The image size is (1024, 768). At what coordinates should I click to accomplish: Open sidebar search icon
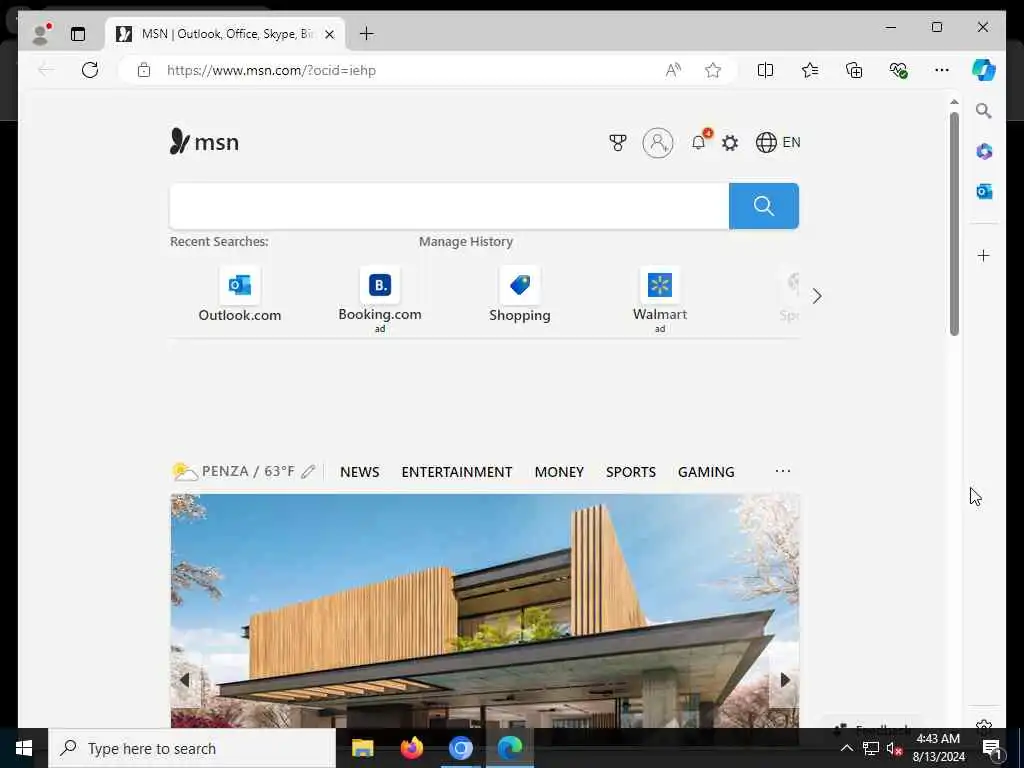click(x=984, y=111)
